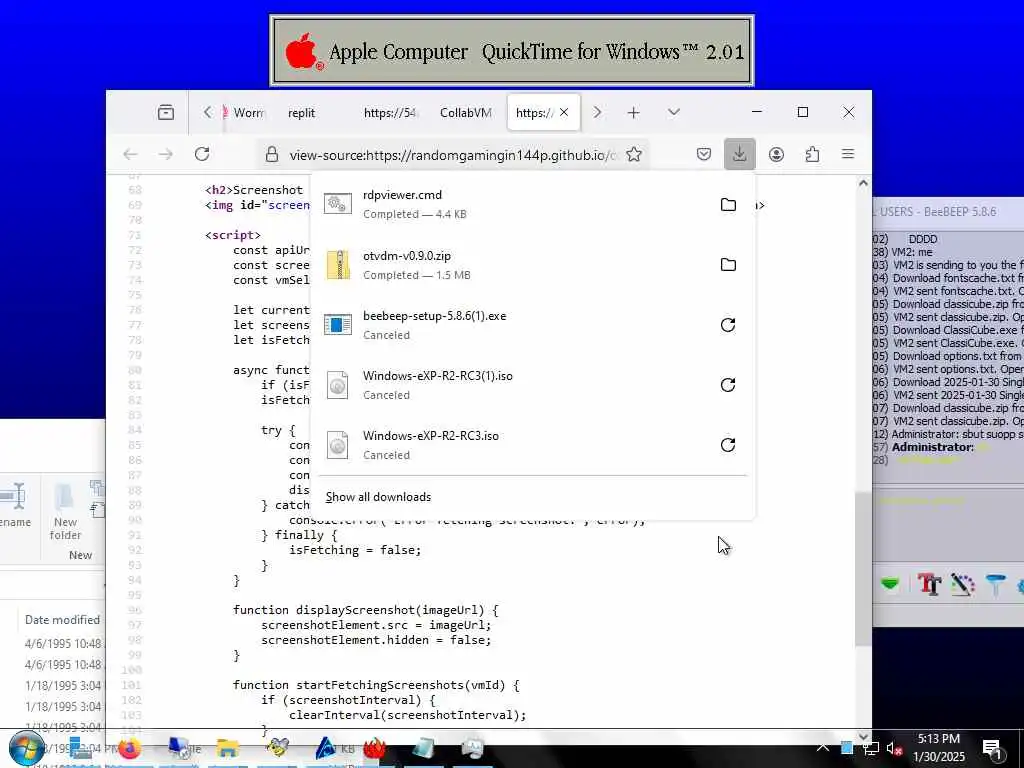Screen dimensions: 1024x768
Task: Click the view-source URL address bar
Action: coord(452,155)
